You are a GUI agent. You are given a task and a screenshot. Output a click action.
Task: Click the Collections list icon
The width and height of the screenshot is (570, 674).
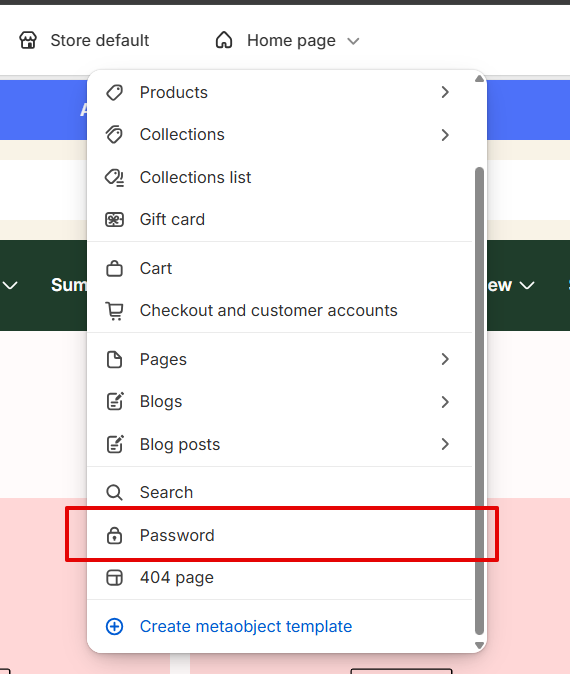[x=114, y=177]
